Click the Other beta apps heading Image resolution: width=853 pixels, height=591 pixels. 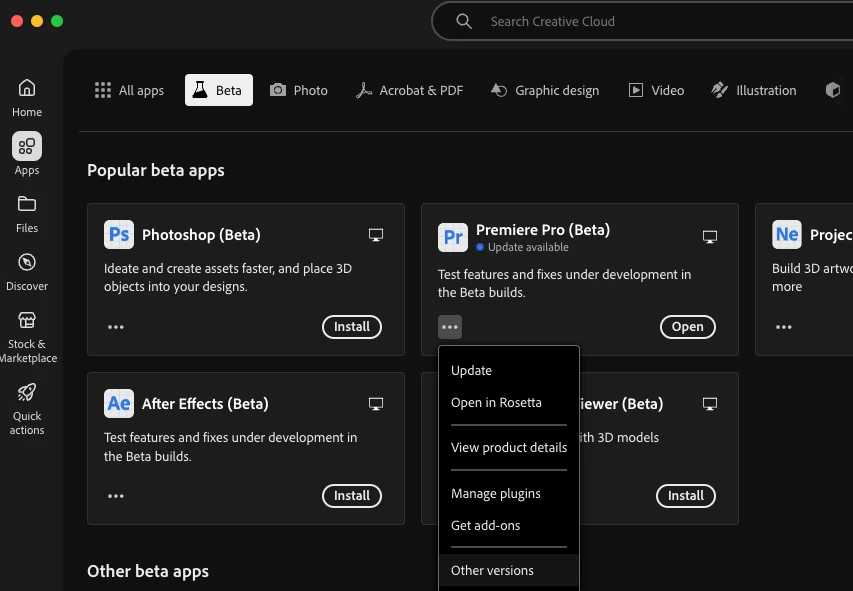[148, 571]
